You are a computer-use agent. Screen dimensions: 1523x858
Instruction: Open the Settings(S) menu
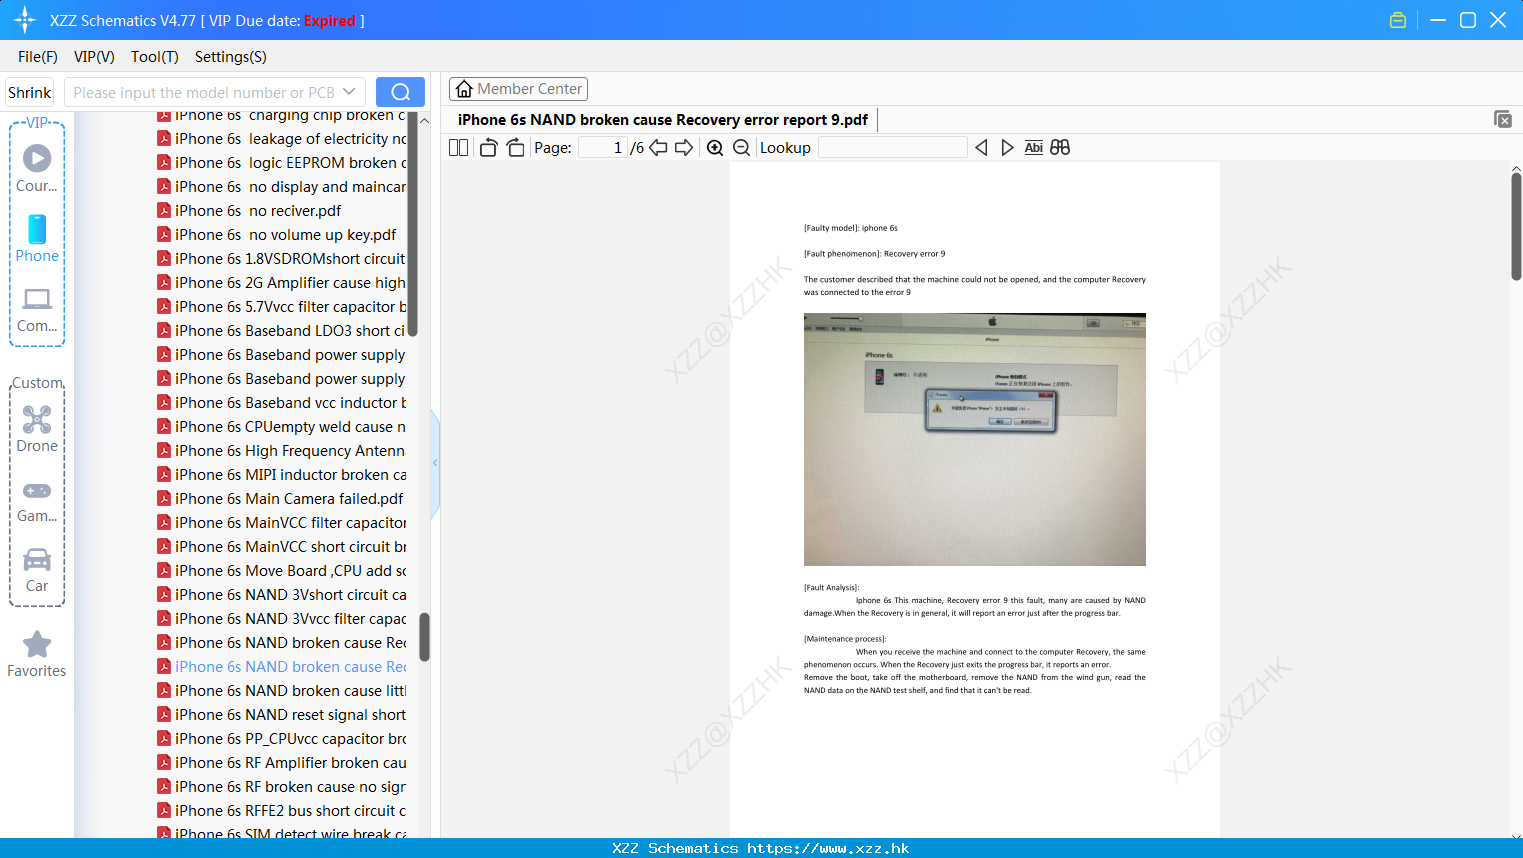click(x=231, y=57)
